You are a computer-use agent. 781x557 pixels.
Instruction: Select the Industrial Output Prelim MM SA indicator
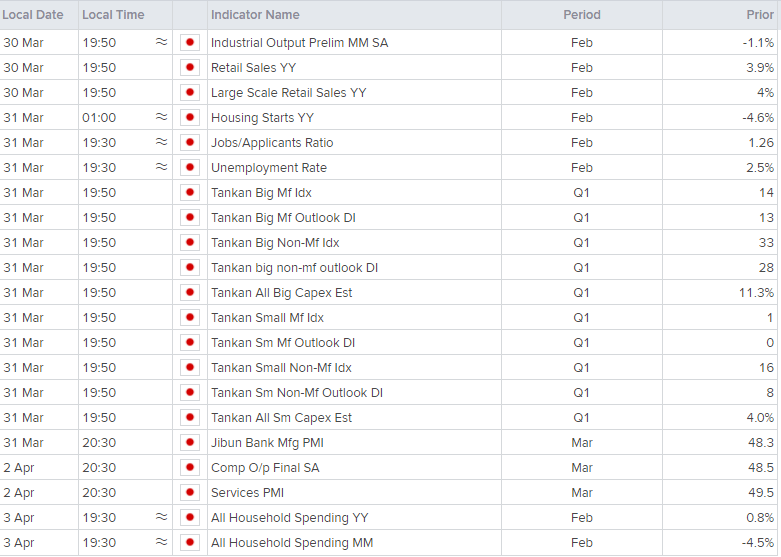pos(299,43)
